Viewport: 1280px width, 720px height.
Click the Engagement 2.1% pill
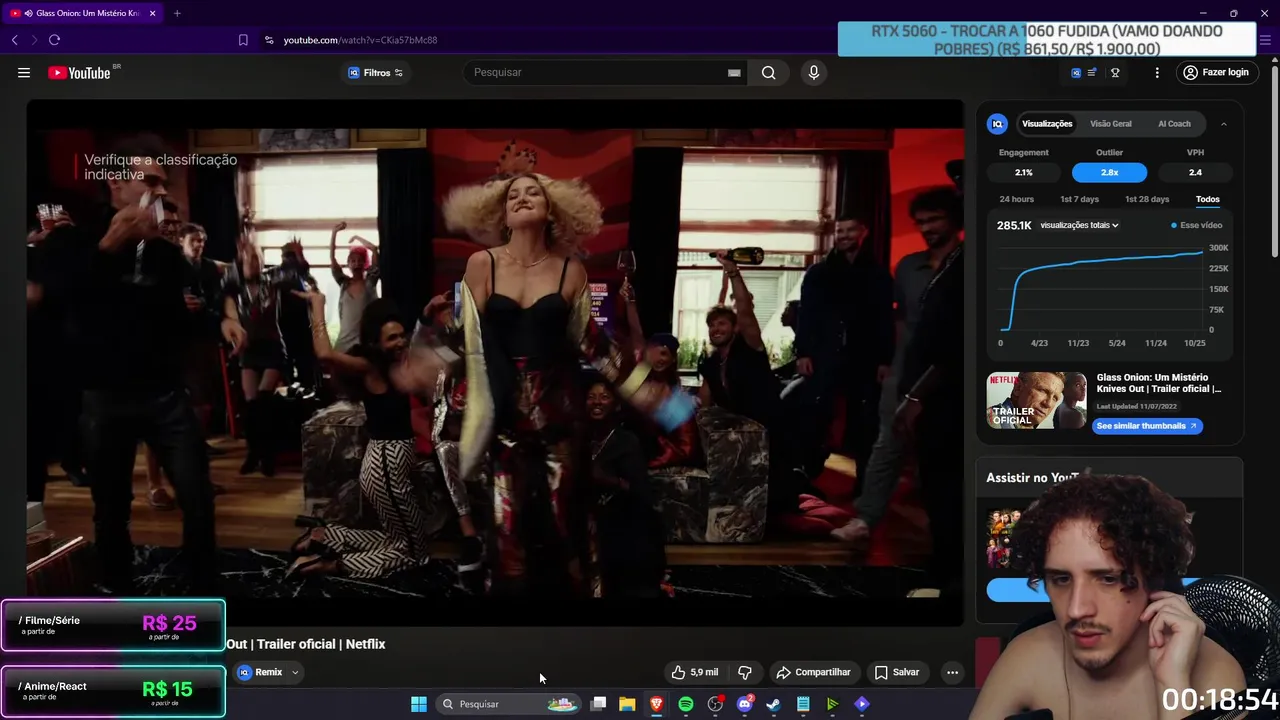tap(1023, 172)
